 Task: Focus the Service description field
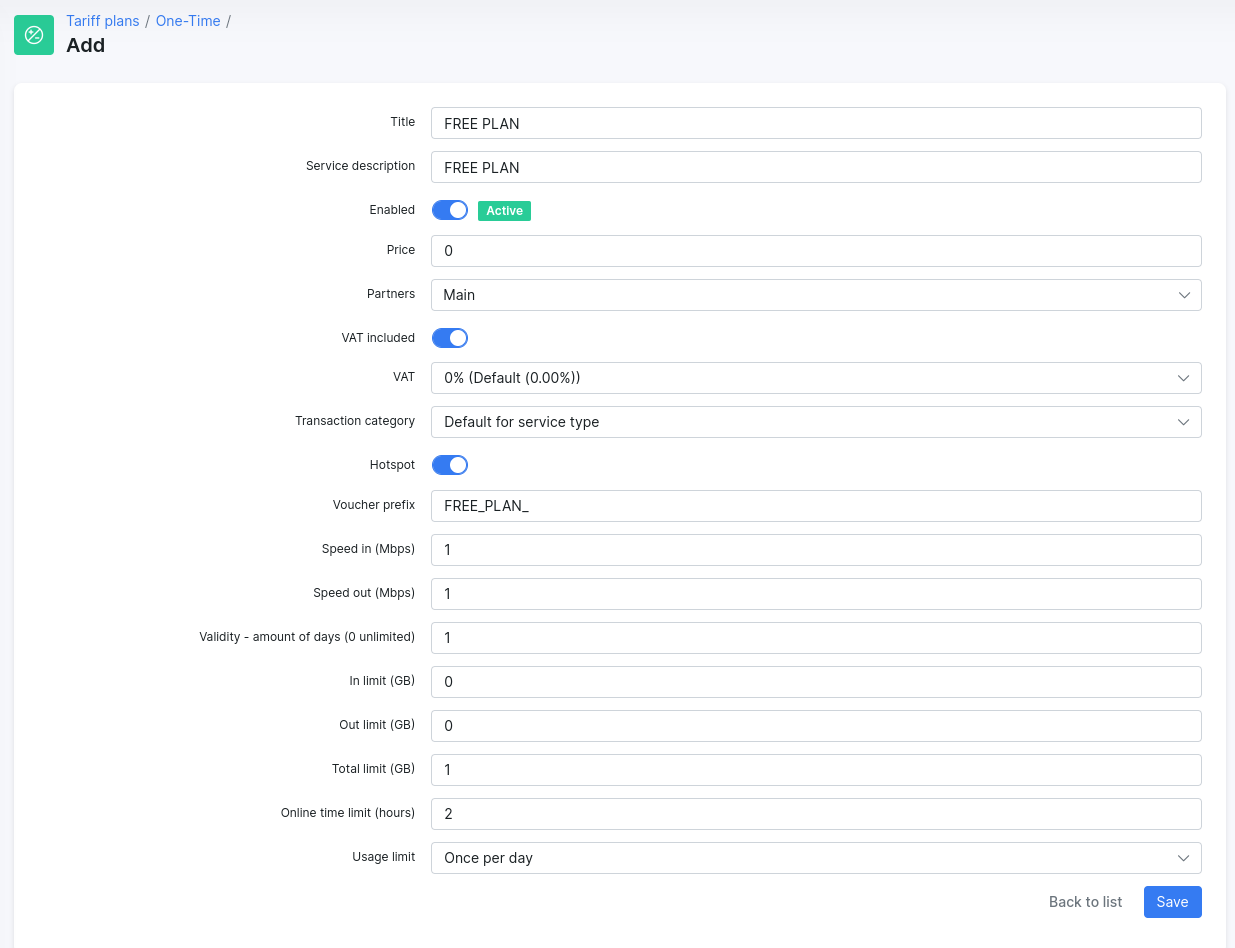pos(815,167)
